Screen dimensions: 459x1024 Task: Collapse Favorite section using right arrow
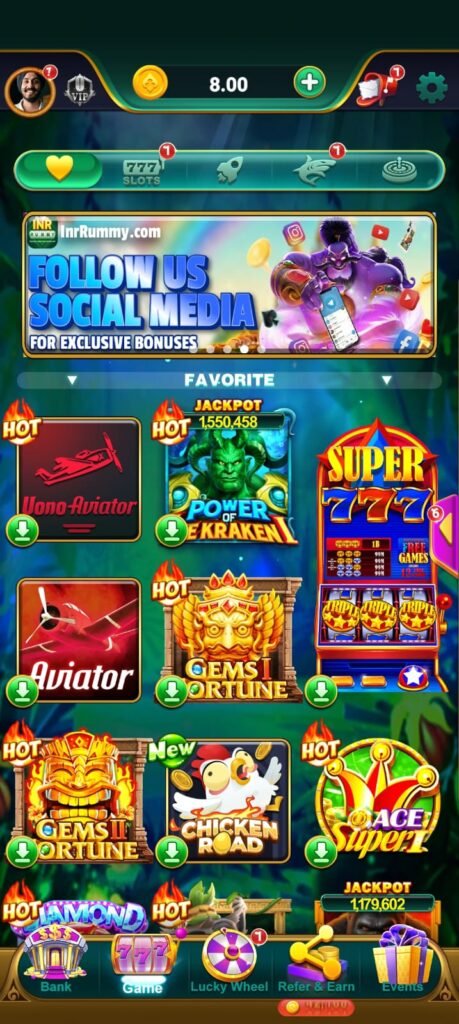pos(387,380)
